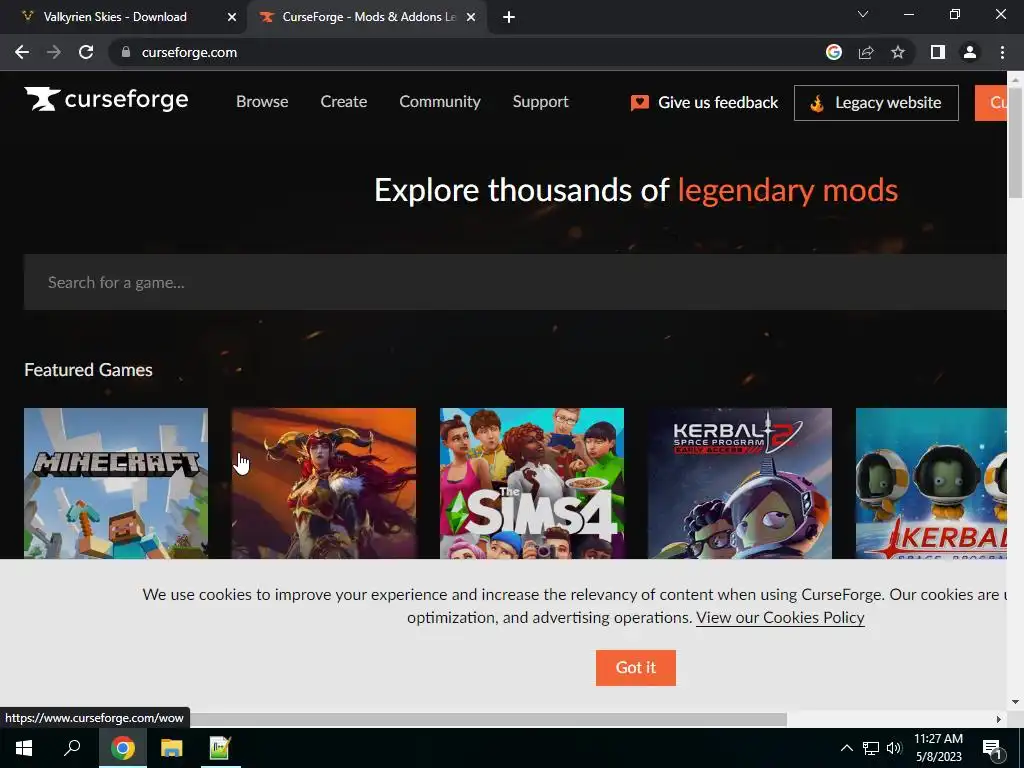Click Give us feedback link
1024x768 pixels.
click(704, 103)
